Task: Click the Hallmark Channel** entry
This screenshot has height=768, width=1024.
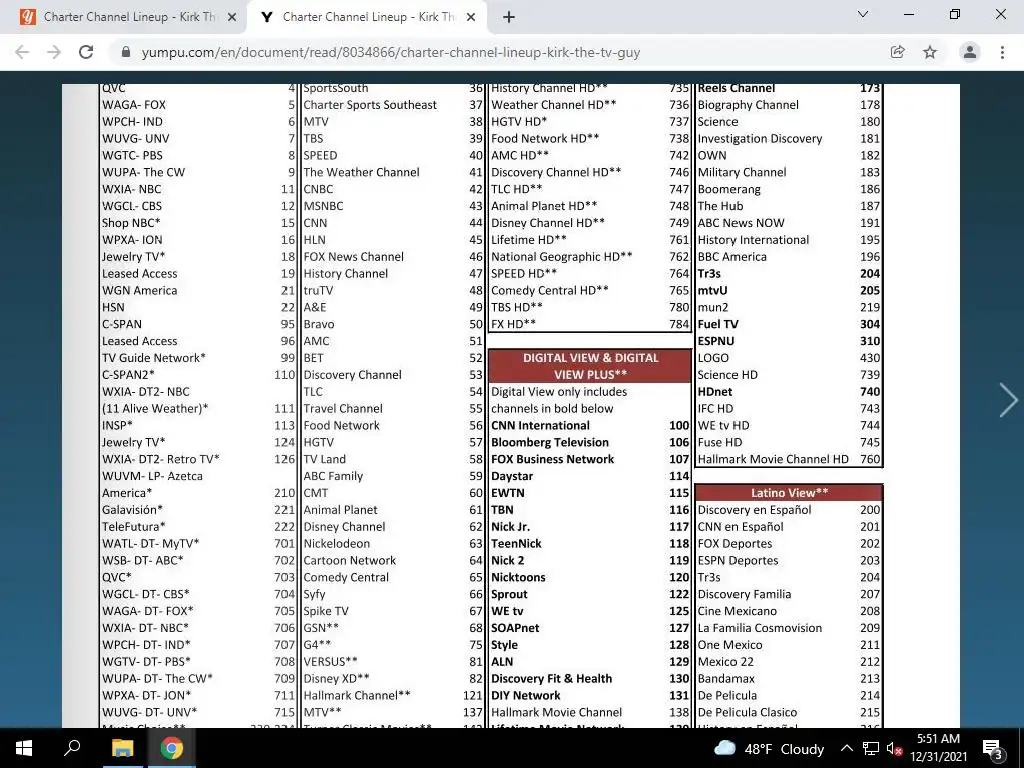Action: (357, 696)
